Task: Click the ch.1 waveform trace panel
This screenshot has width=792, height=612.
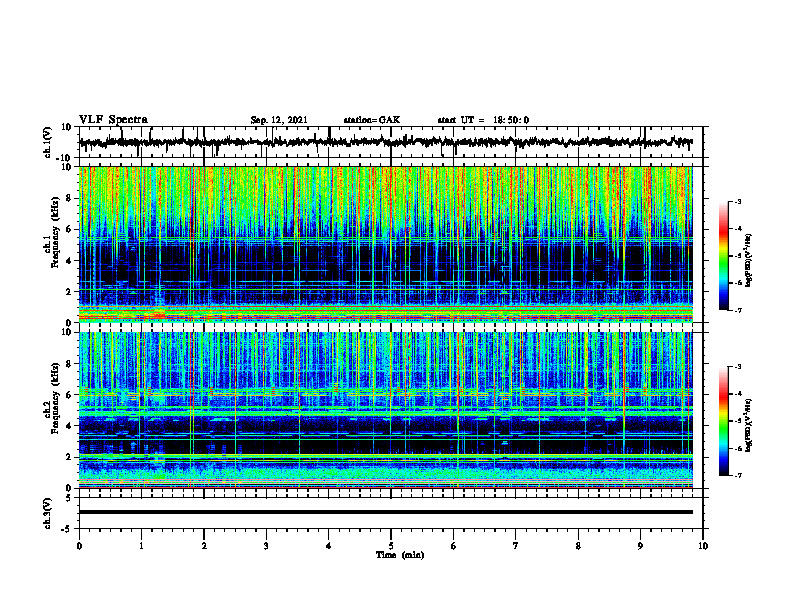Action: click(x=391, y=142)
